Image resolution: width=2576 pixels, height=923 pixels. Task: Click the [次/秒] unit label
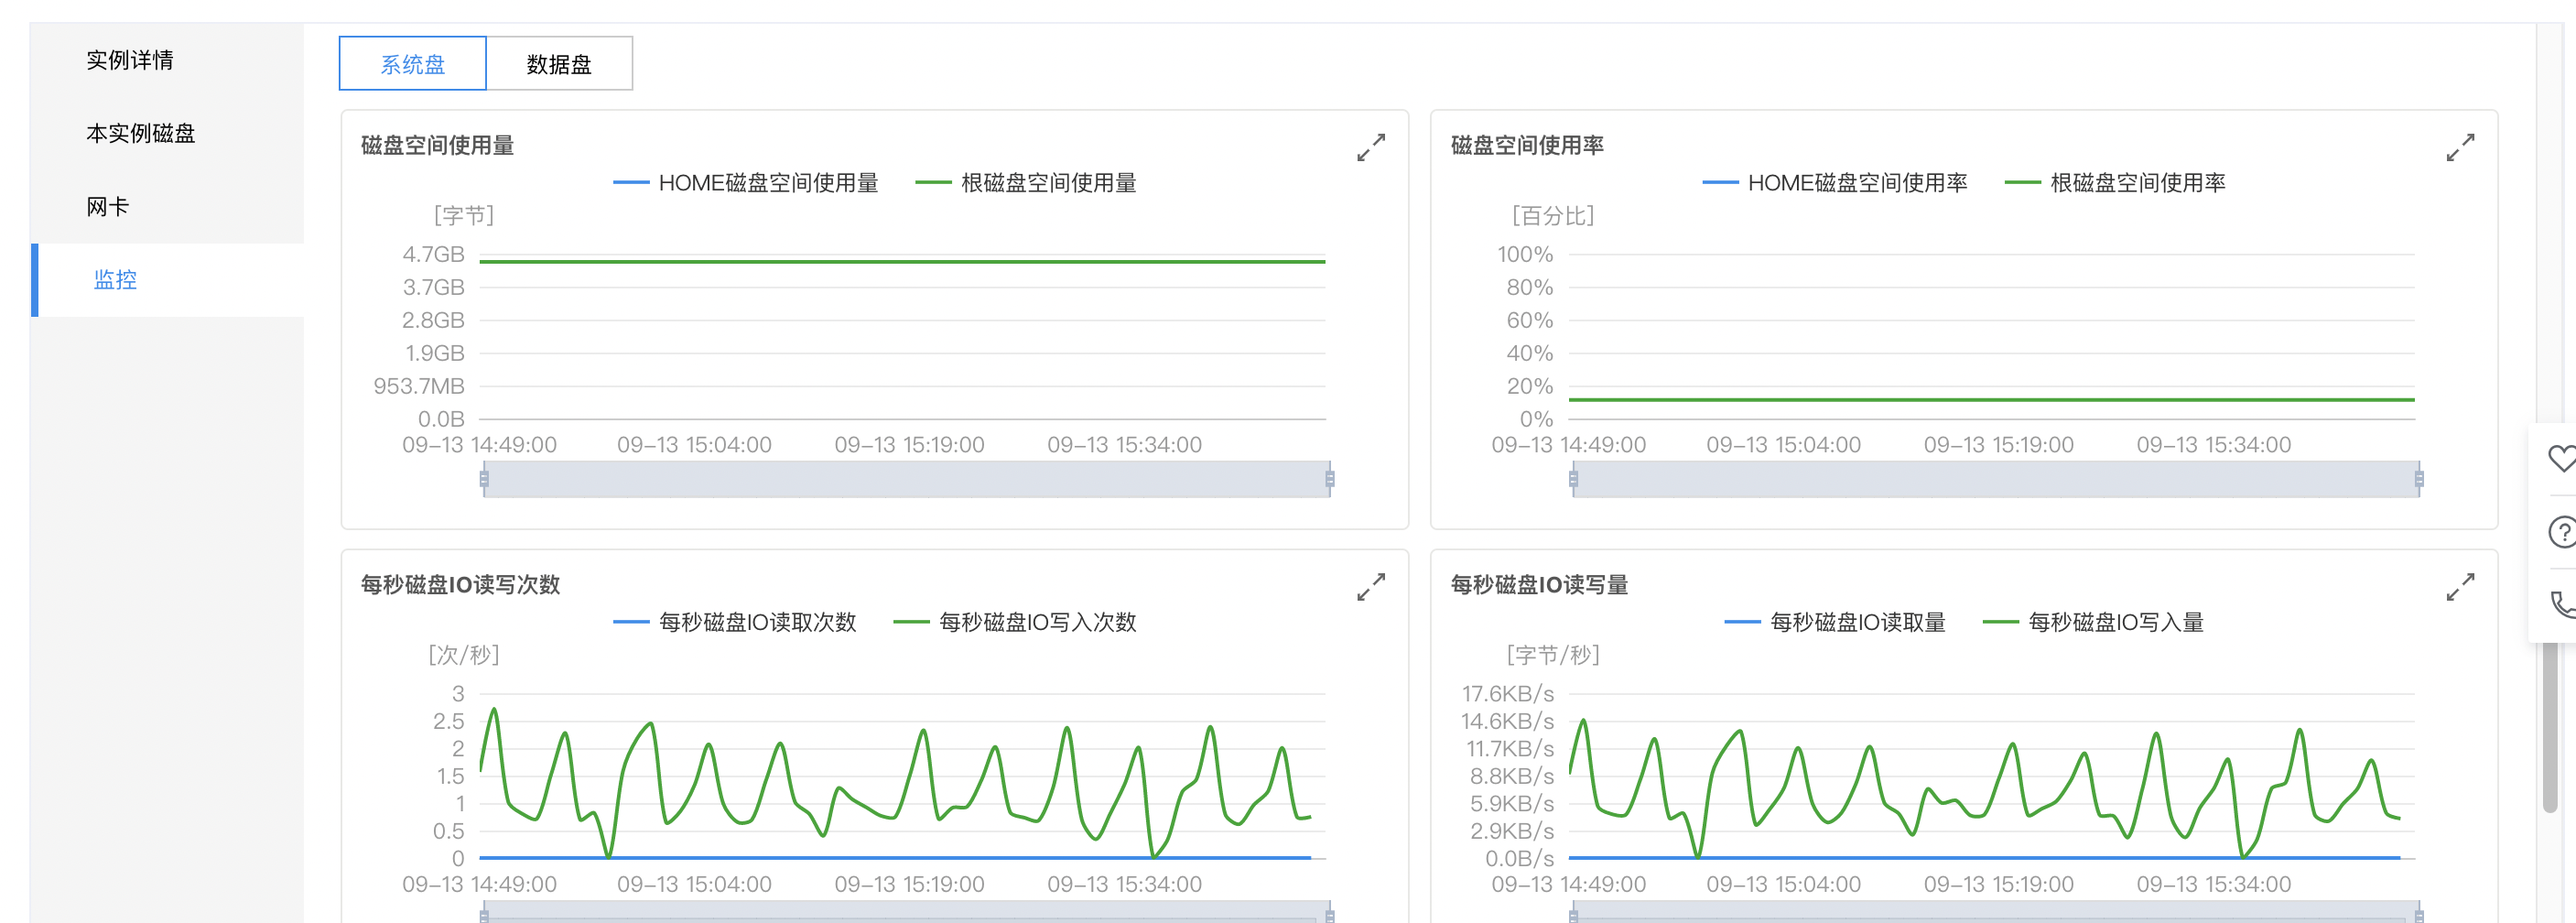point(464,655)
